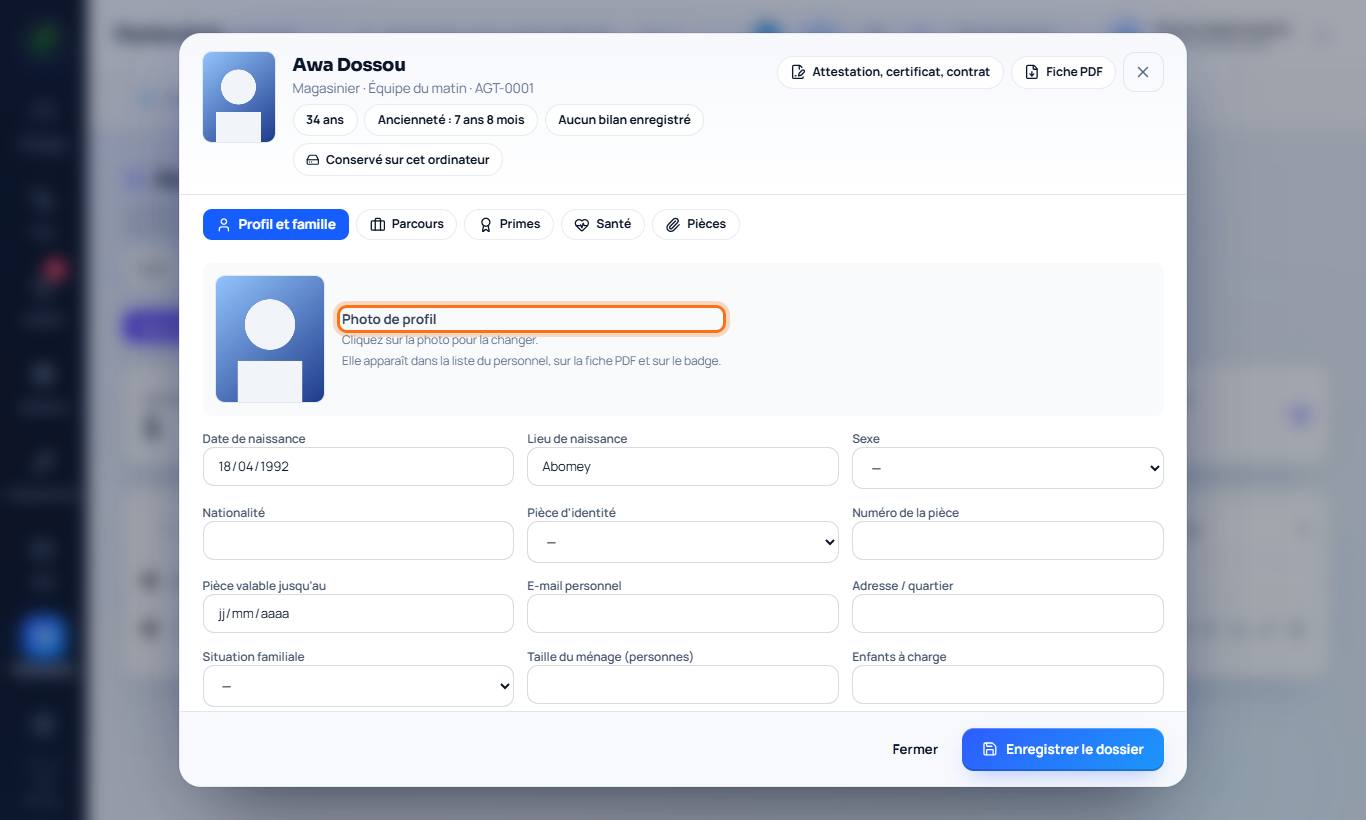Image resolution: width=1366 pixels, height=820 pixels.
Task: Click the Photo de profil heading
Action: tap(389, 319)
